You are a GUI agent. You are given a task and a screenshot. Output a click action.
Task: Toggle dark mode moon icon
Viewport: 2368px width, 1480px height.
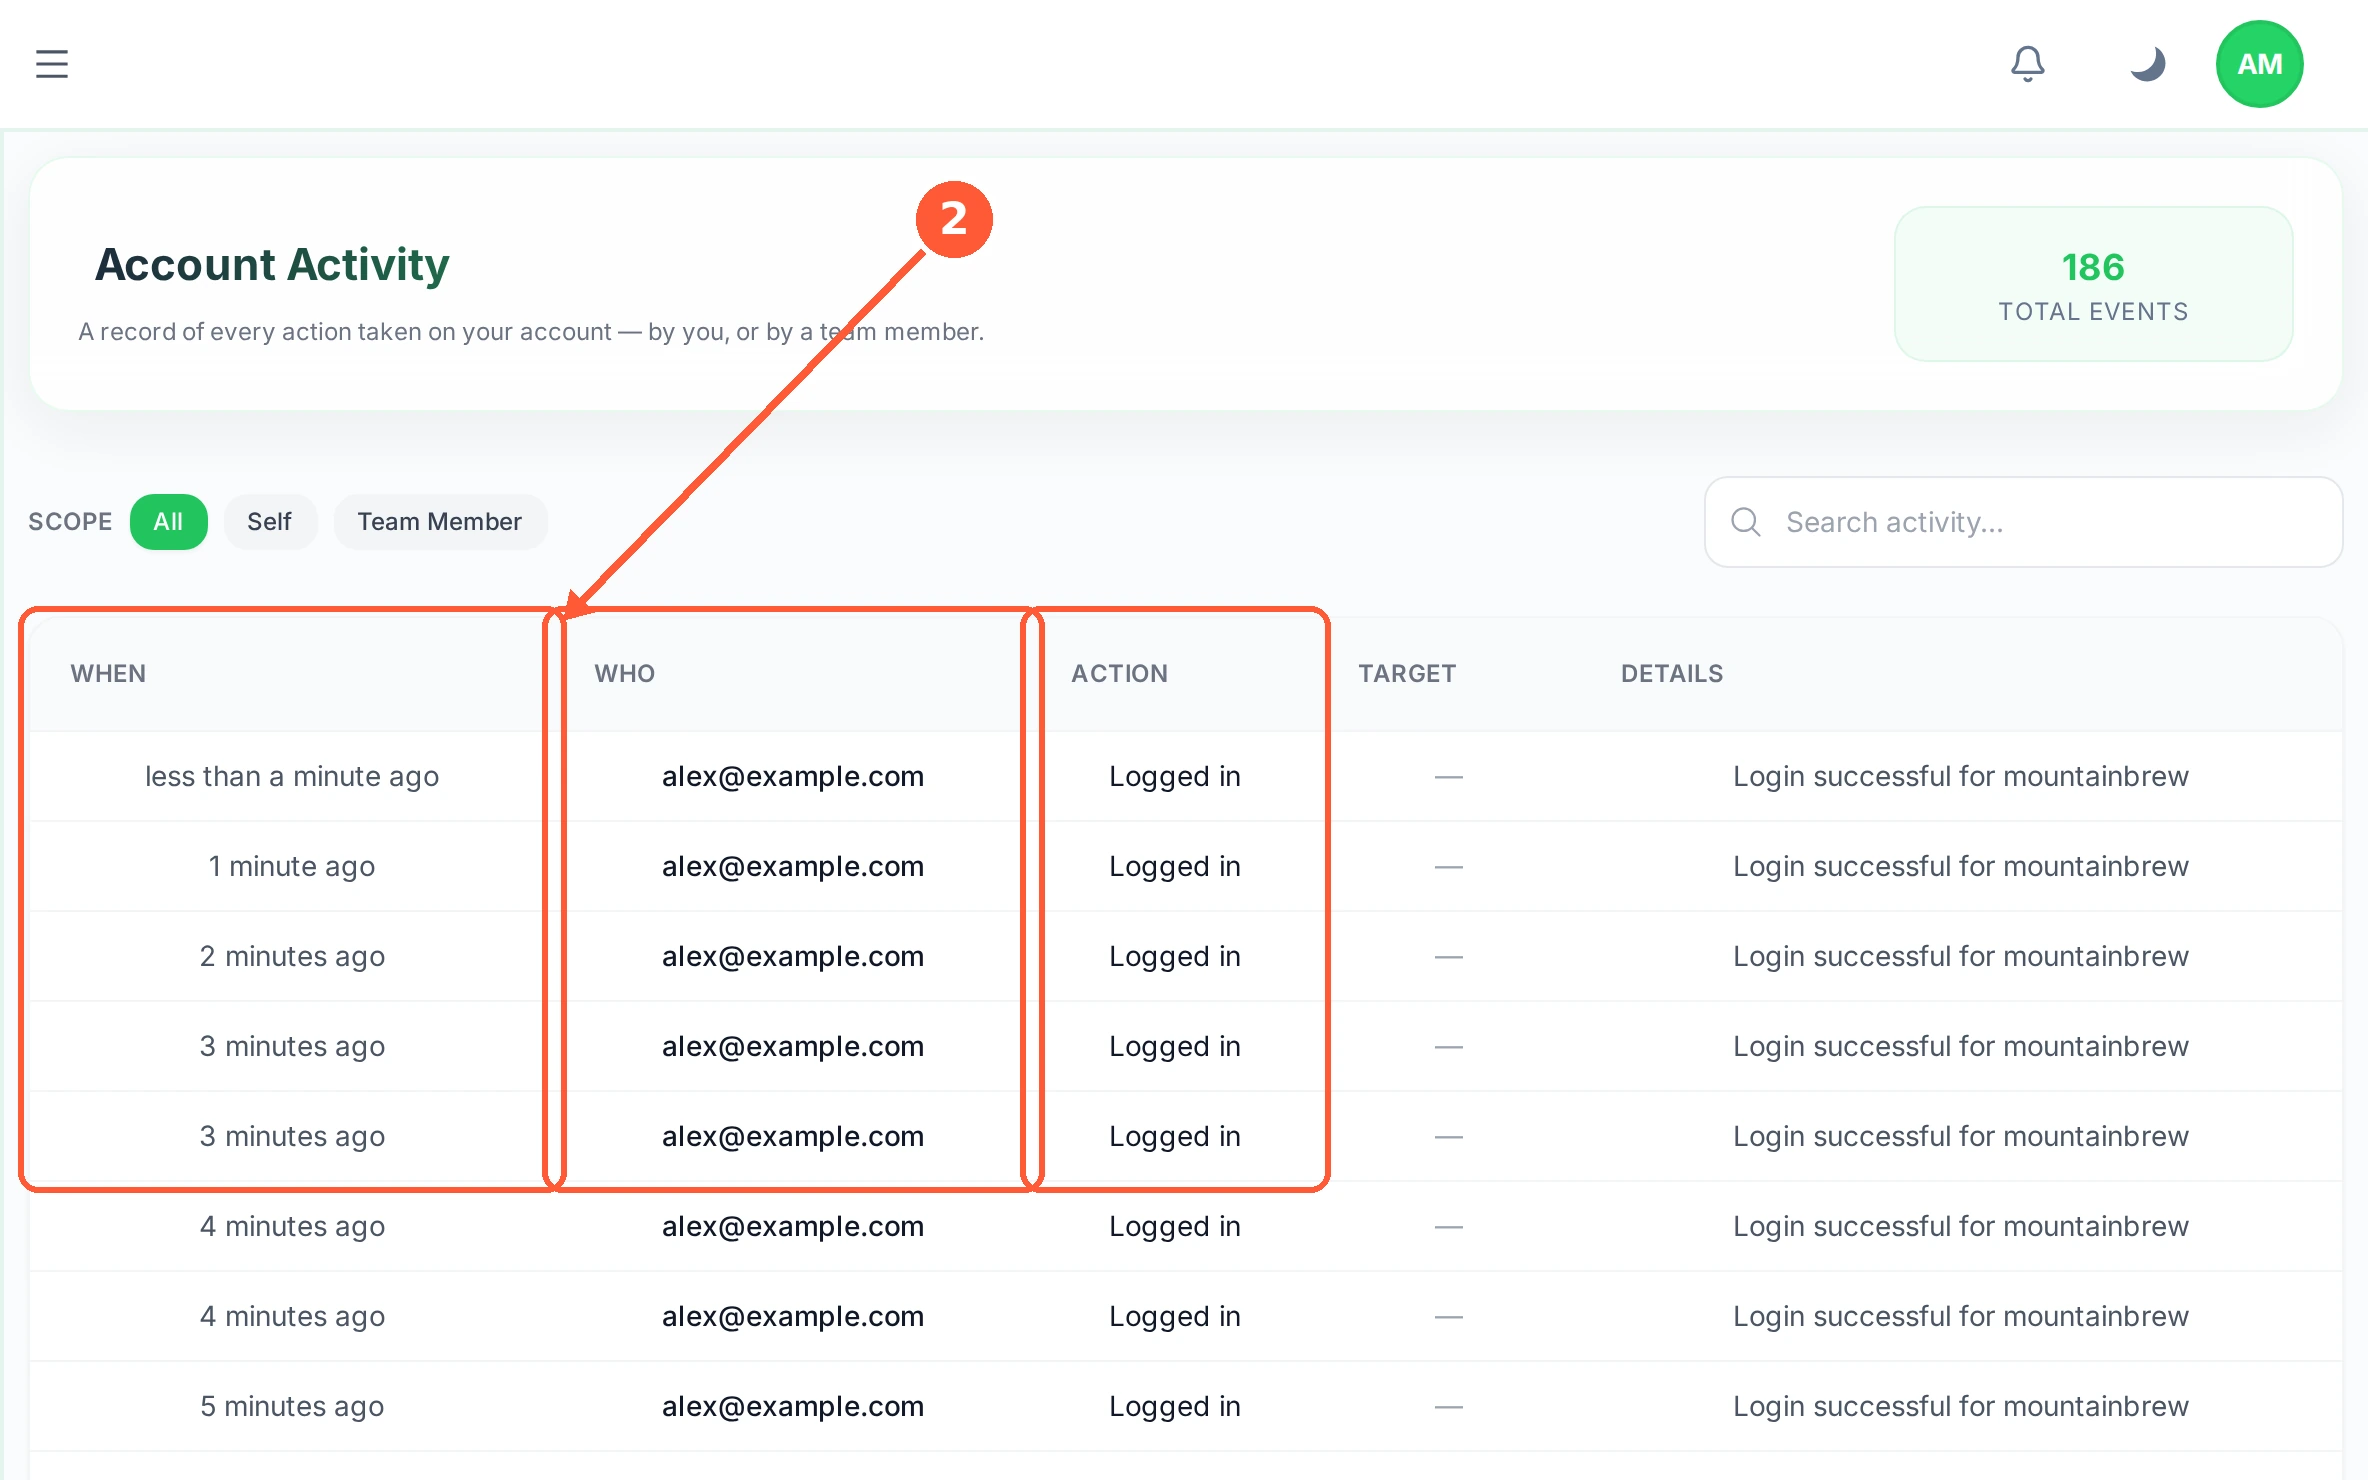pos(2147,64)
